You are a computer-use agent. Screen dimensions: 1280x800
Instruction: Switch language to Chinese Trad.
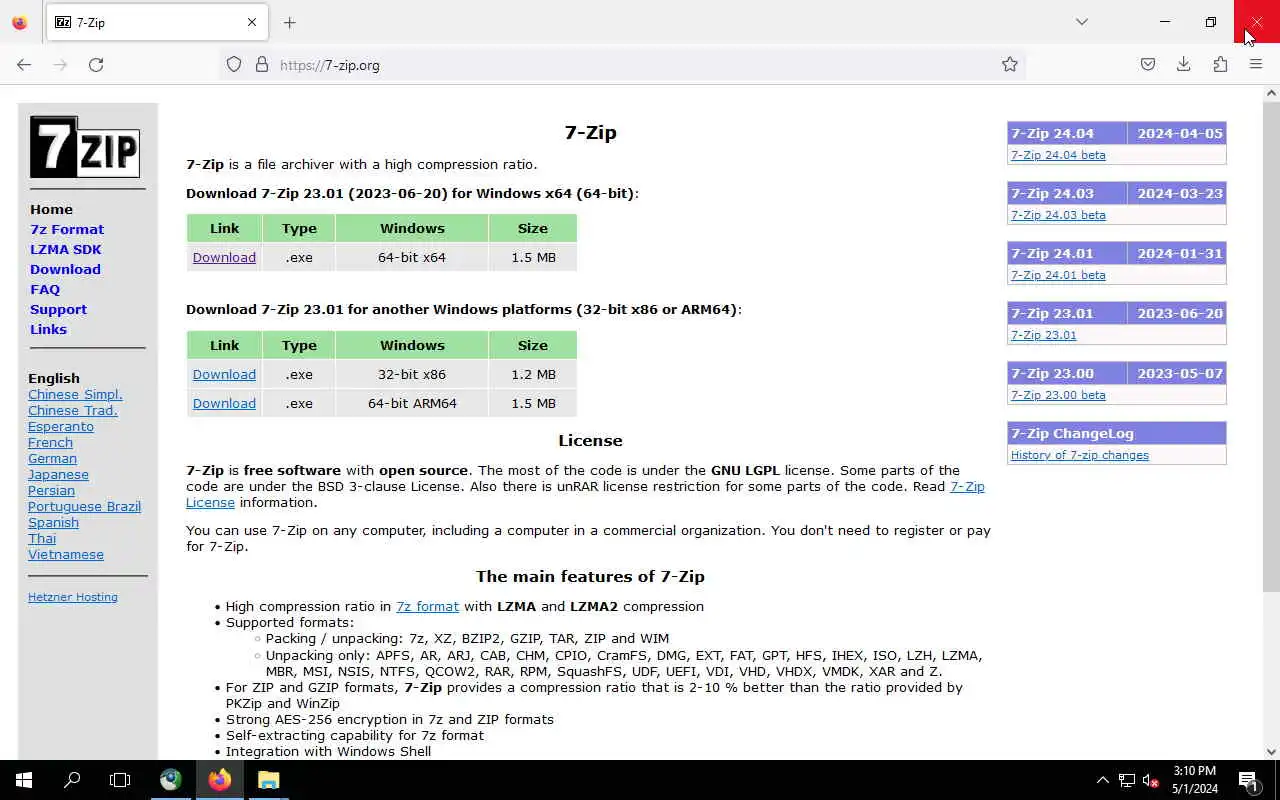click(73, 410)
